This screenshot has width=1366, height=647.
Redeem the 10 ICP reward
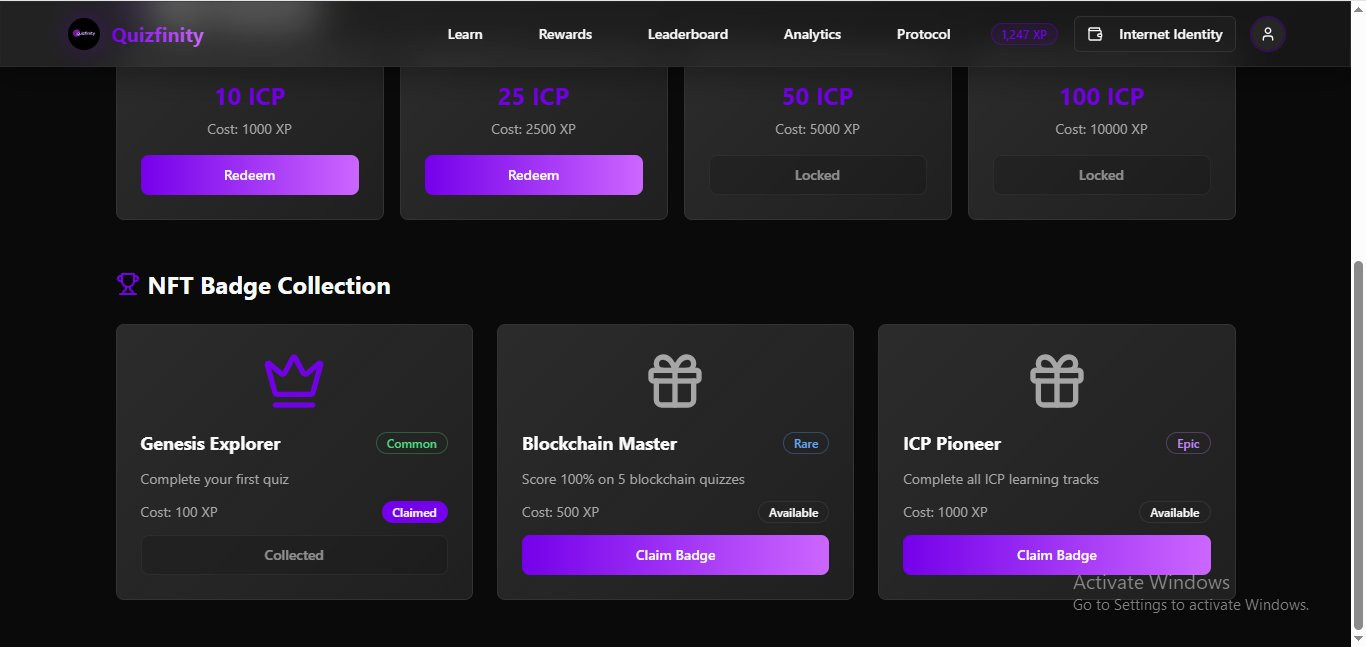[250, 175]
